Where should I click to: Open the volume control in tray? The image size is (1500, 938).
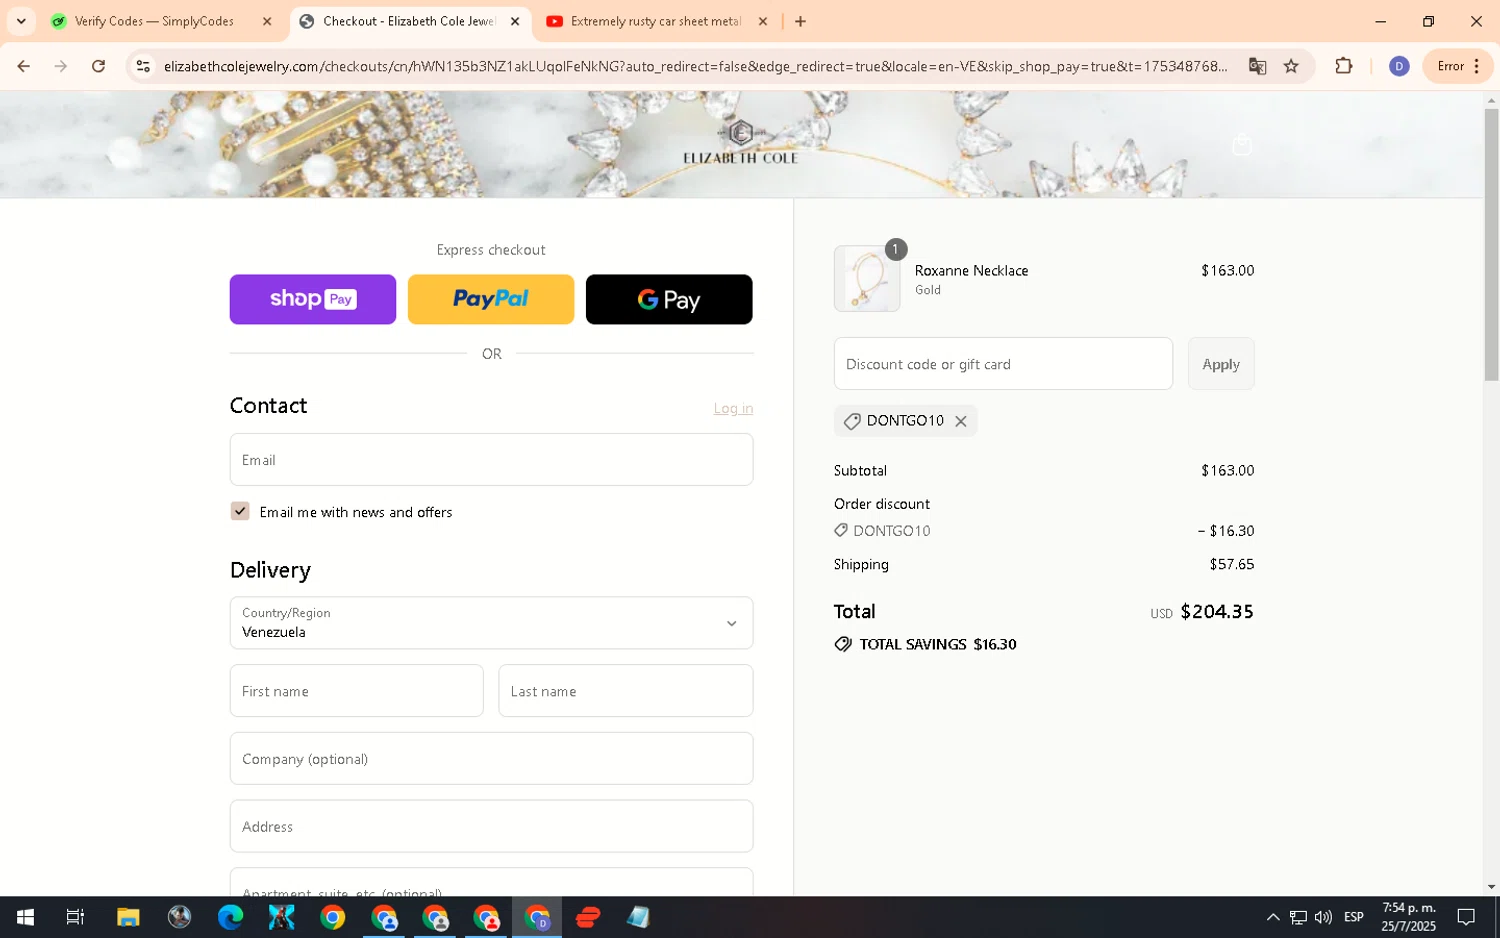tap(1323, 917)
